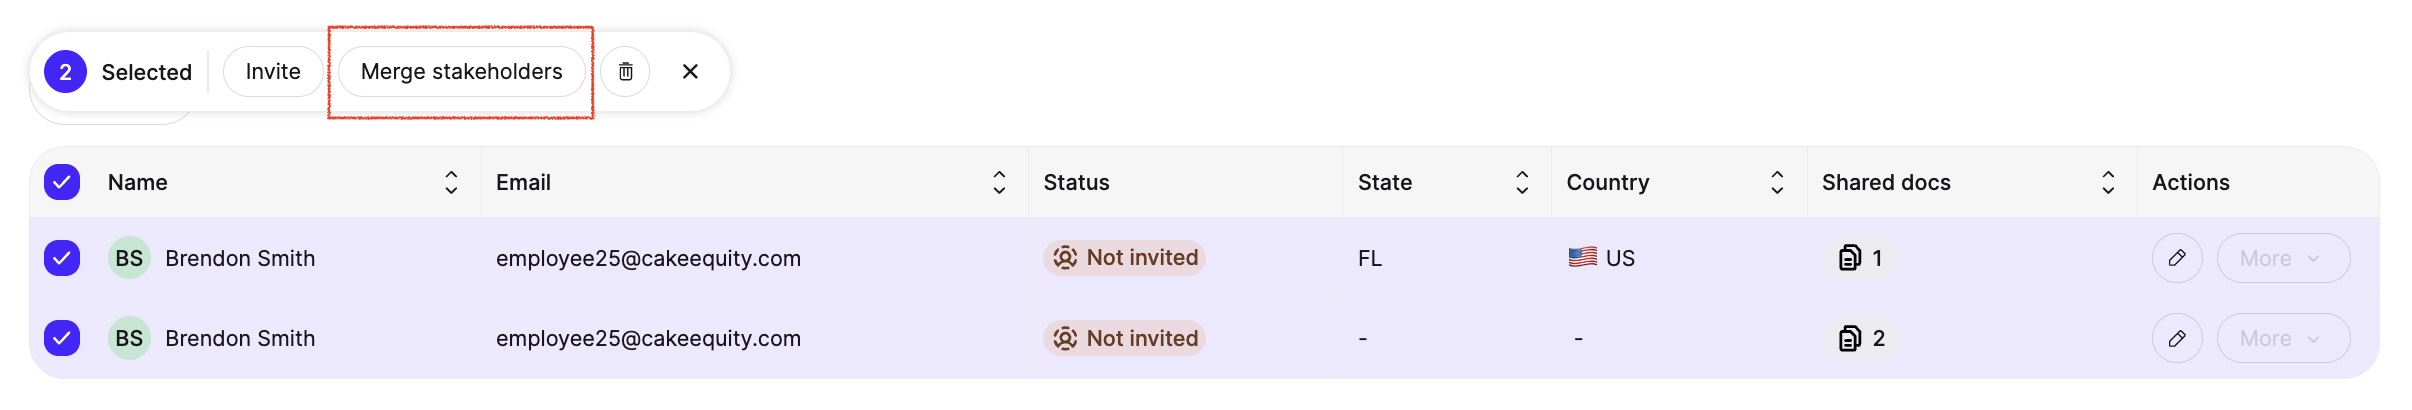Click the edit pencil icon for second row

coord(2177,339)
